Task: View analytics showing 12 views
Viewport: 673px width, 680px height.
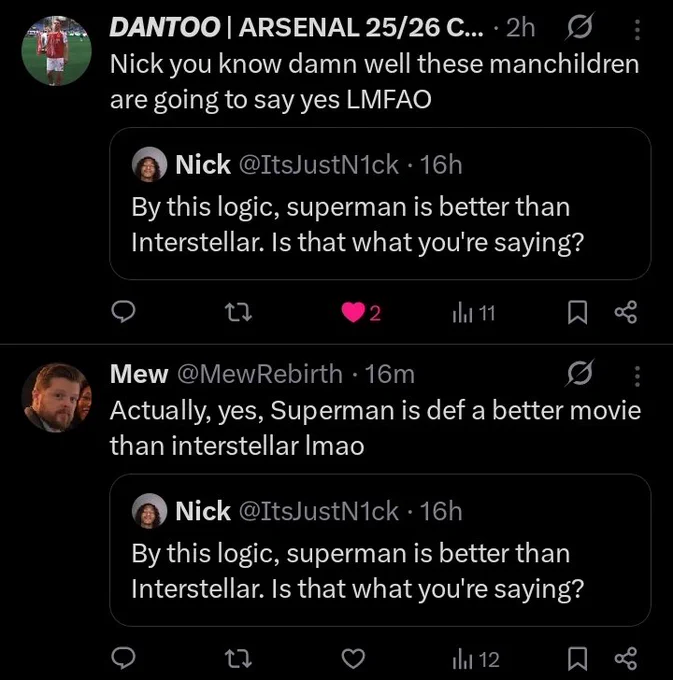Action: 476,659
